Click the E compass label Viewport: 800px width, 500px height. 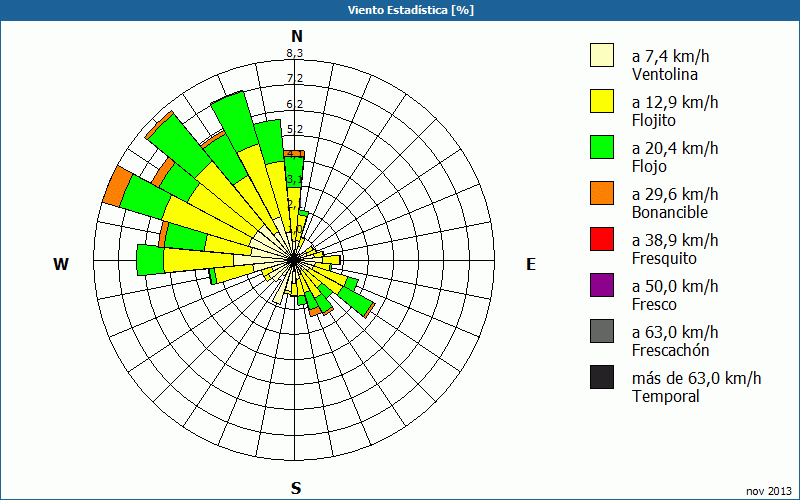tap(531, 264)
